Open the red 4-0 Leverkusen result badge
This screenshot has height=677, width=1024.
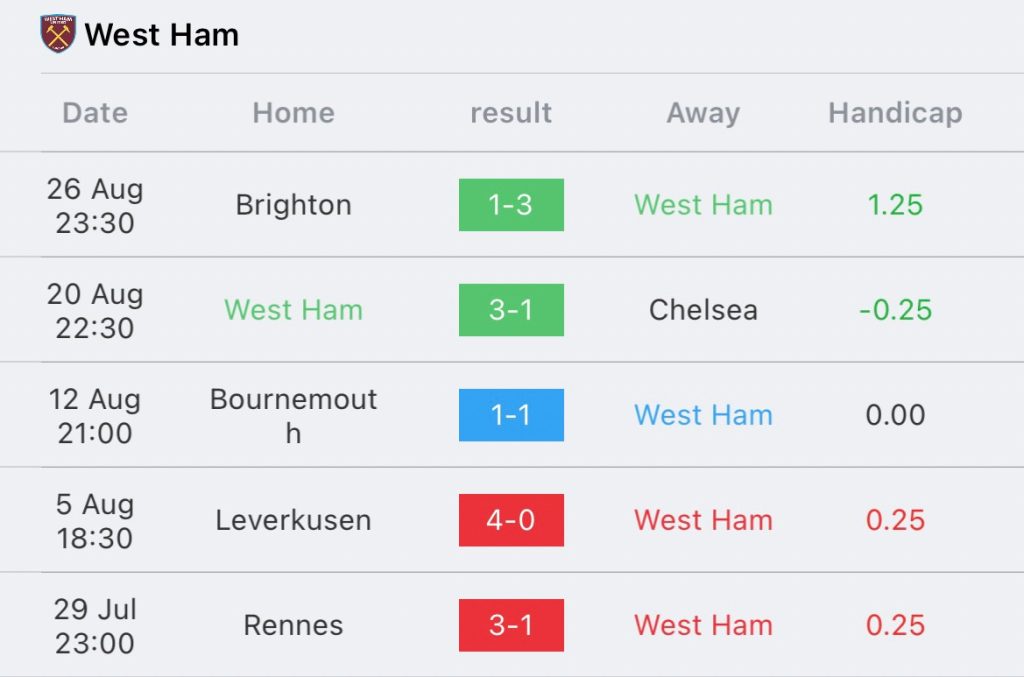(x=511, y=520)
